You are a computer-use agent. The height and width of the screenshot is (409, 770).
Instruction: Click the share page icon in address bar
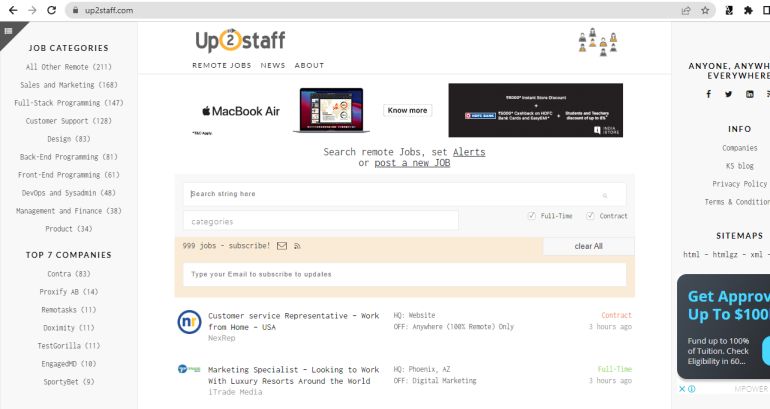[686, 10]
